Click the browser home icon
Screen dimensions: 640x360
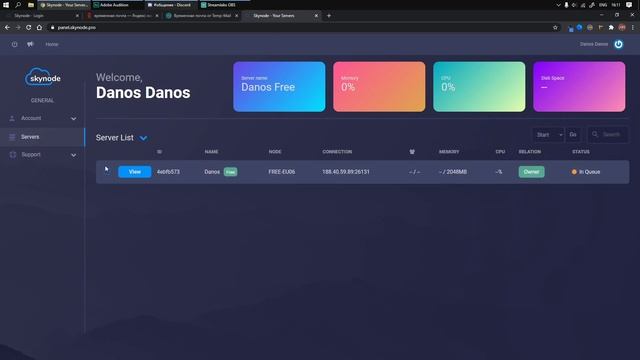(x=39, y=27)
